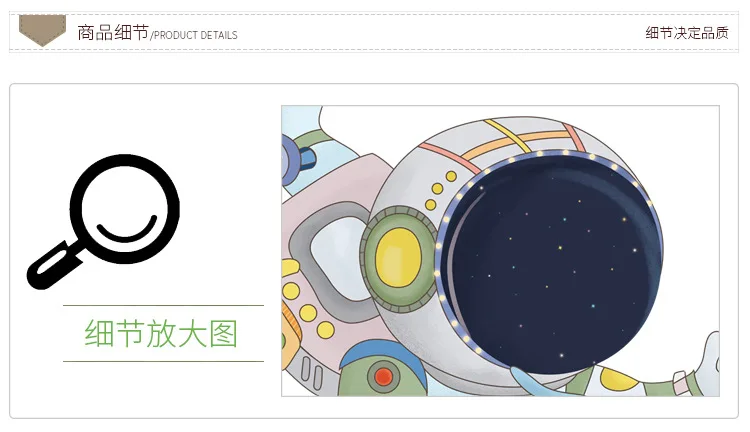Click the green ring around yellow ear piece
This screenshot has width=750, height=432.
[398, 259]
